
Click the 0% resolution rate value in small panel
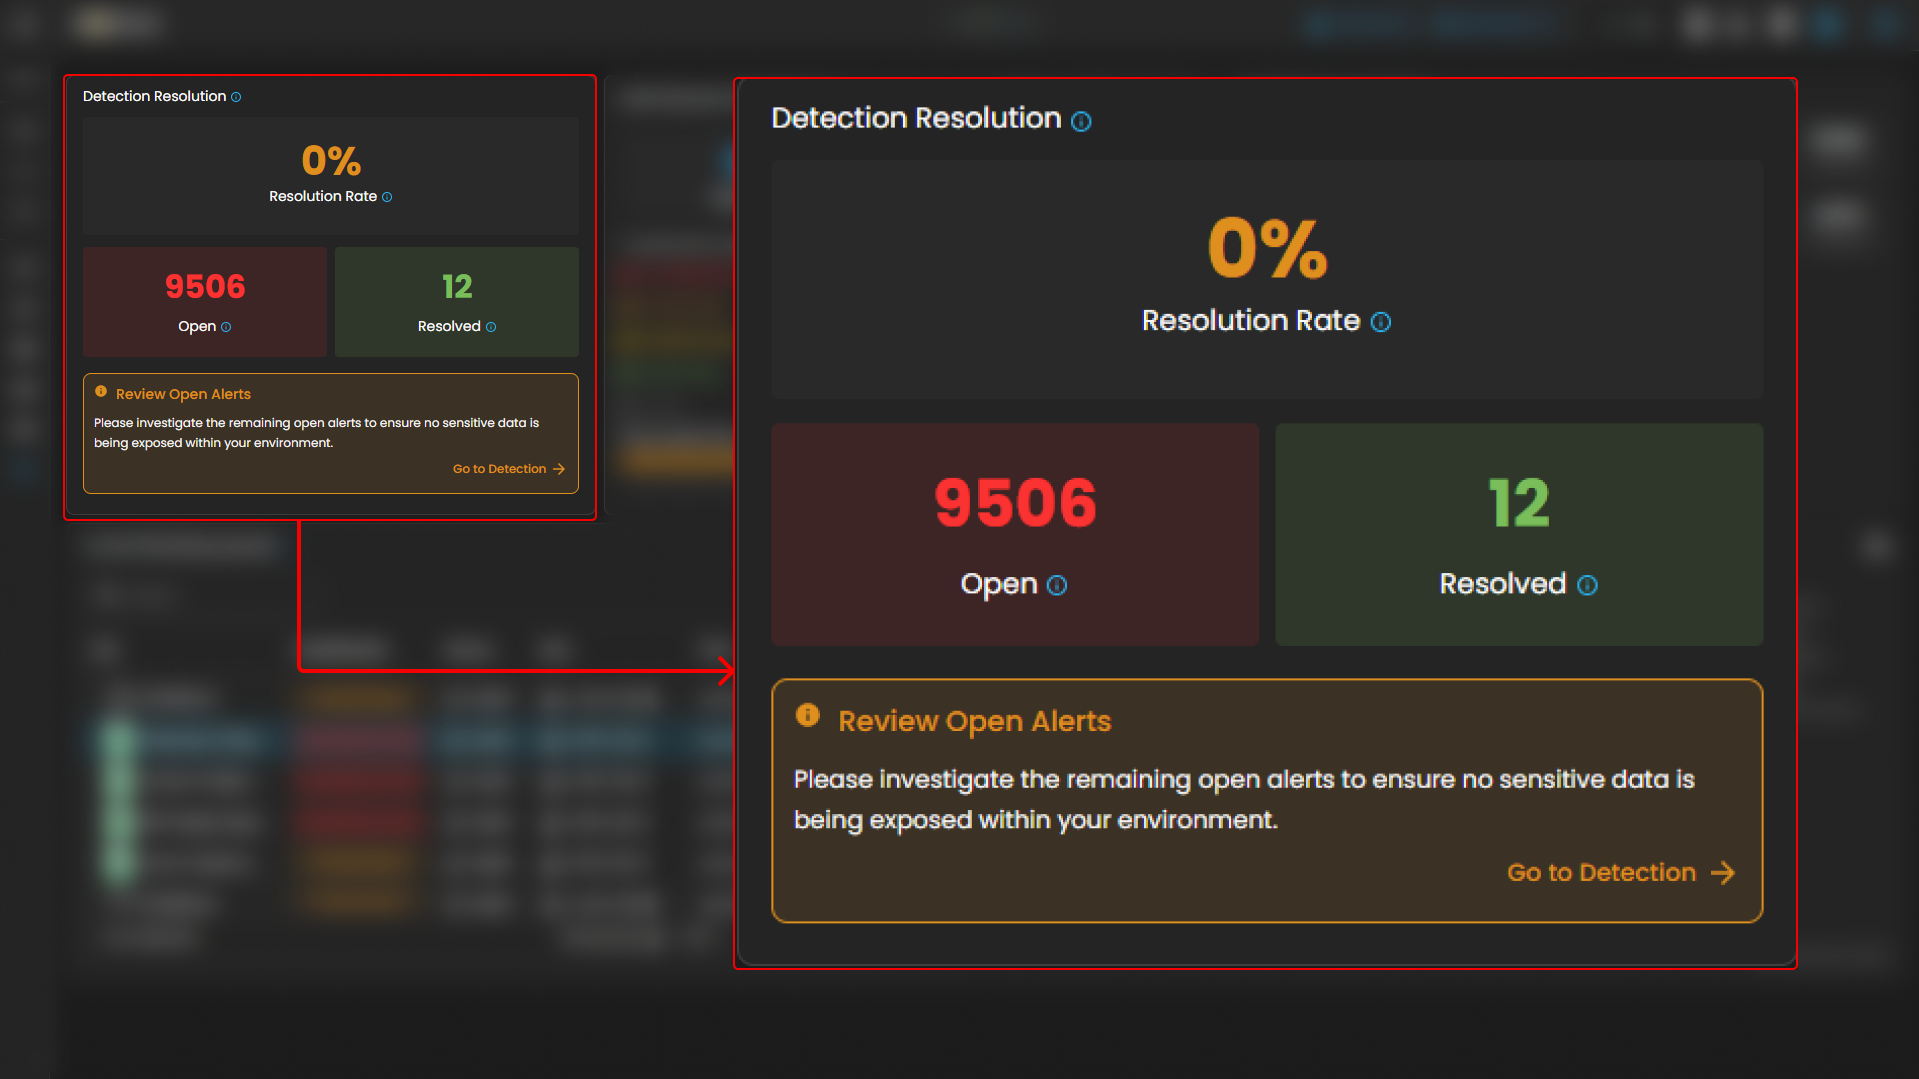[x=331, y=161]
